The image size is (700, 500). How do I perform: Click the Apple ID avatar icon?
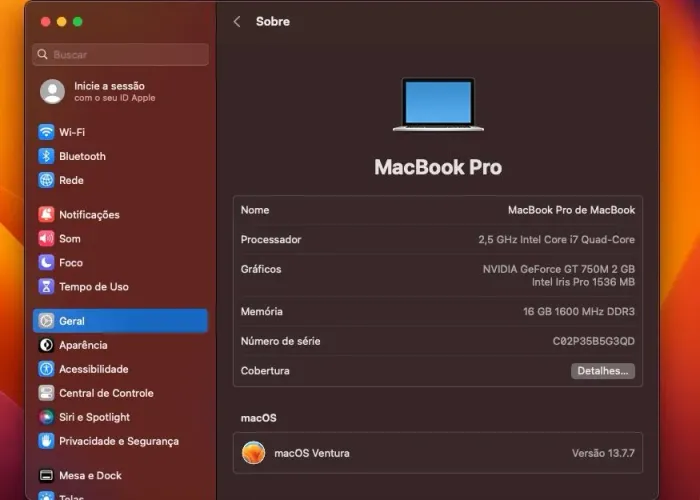pos(52,92)
